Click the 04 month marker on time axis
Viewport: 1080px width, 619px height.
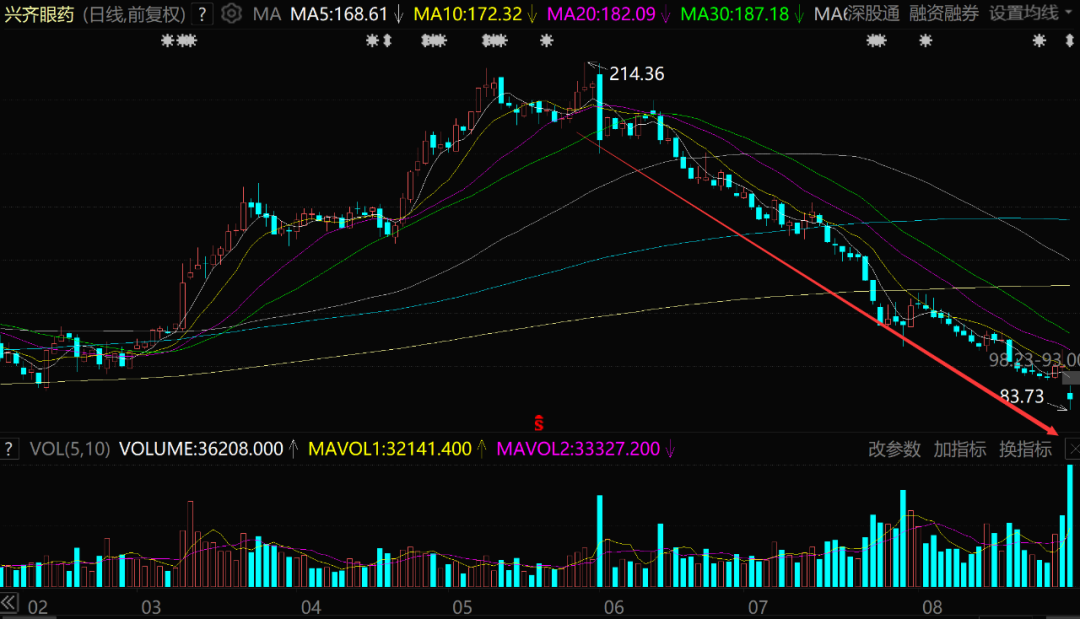coord(311,607)
